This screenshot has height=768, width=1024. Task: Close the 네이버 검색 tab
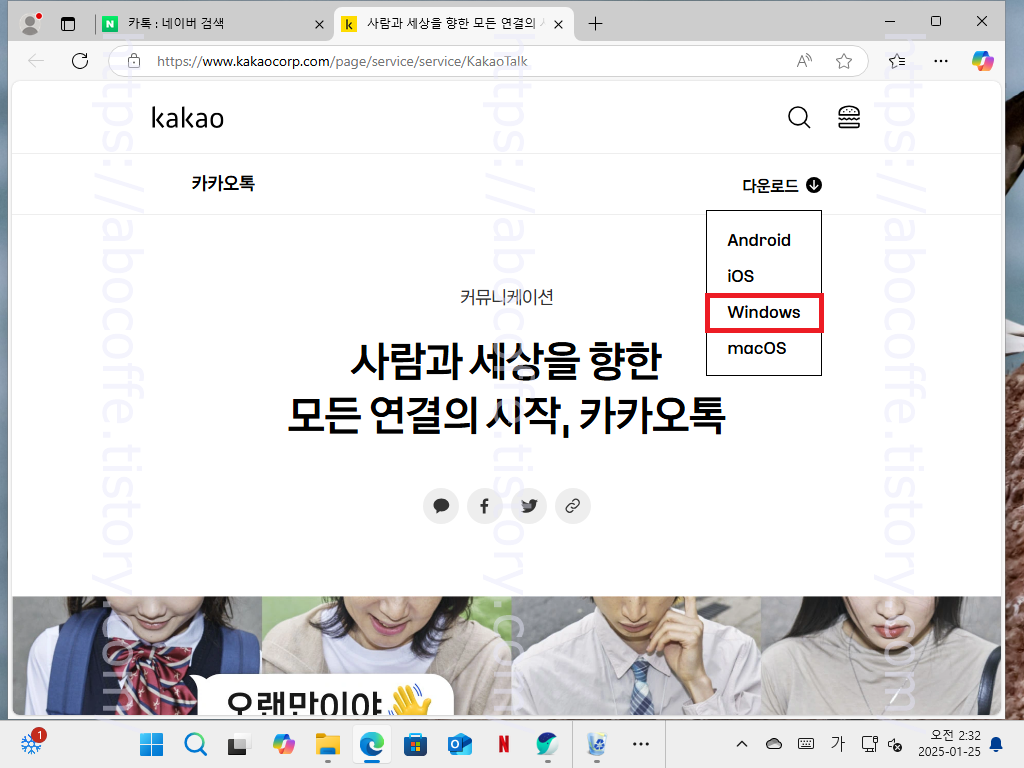(x=319, y=25)
